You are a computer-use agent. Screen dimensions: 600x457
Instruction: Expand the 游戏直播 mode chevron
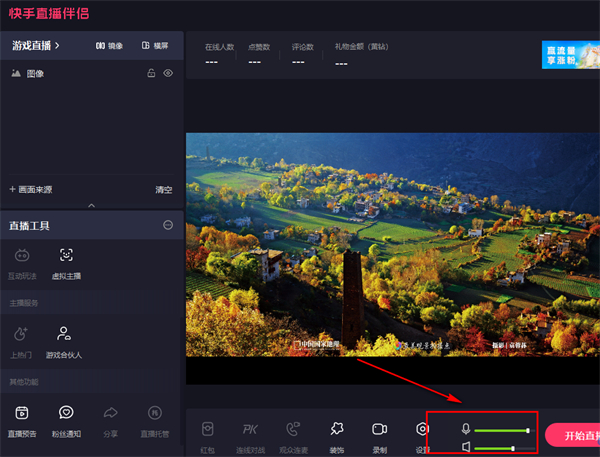pyautogui.click(x=57, y=45)
